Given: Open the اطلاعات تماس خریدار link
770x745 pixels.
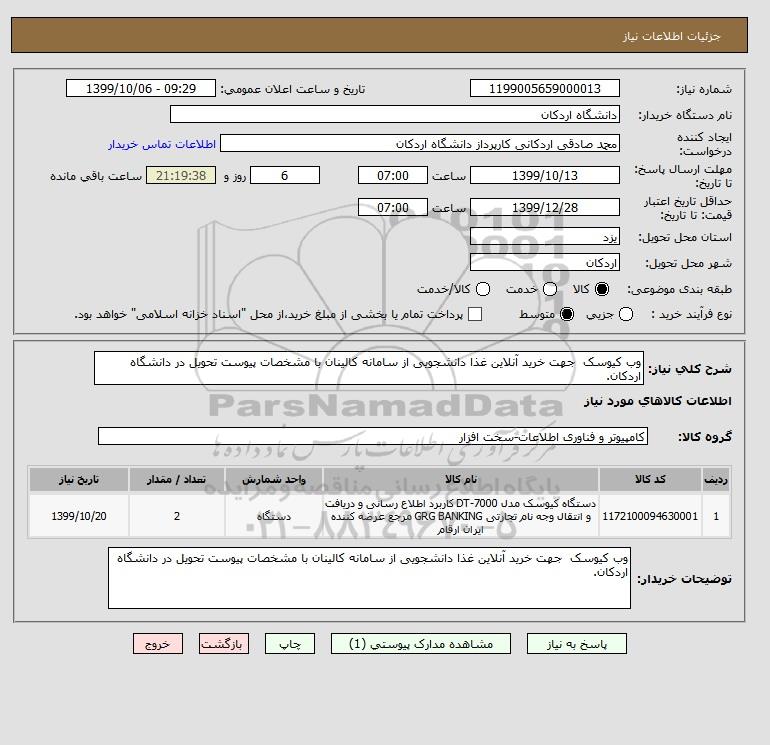Looking at the screenshot, I should 162,144.
